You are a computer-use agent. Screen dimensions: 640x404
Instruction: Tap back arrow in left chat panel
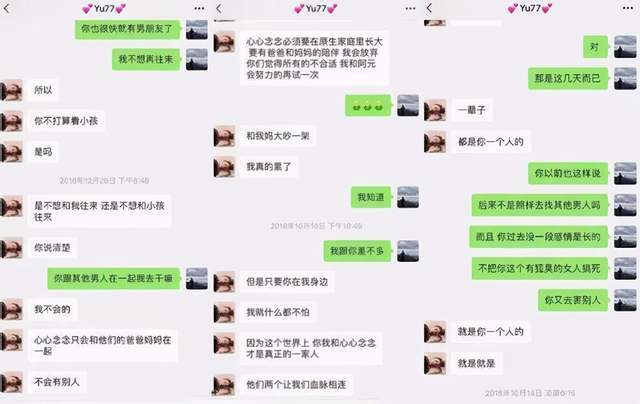6,9
